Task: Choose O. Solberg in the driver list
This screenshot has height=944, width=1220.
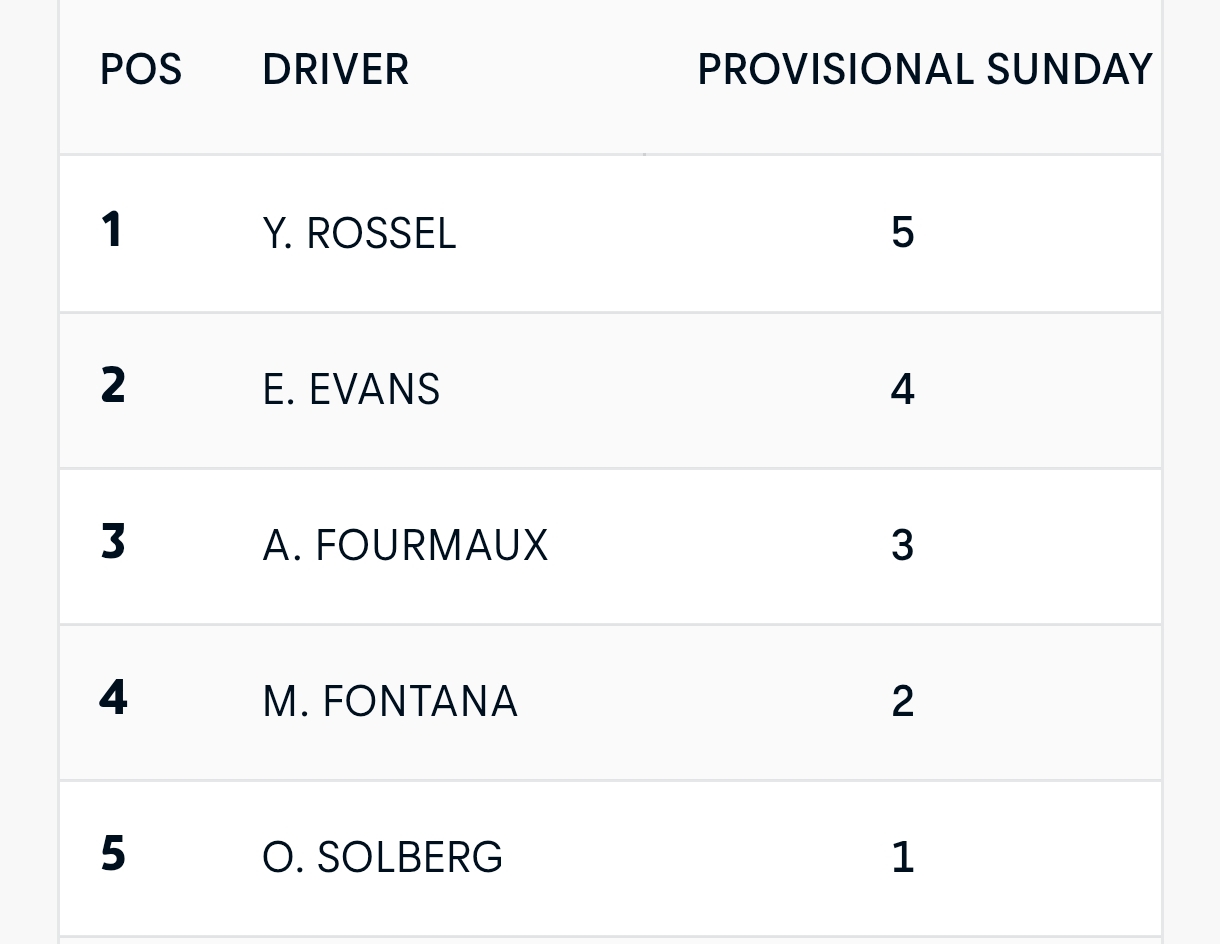Action: coord(382,858)
